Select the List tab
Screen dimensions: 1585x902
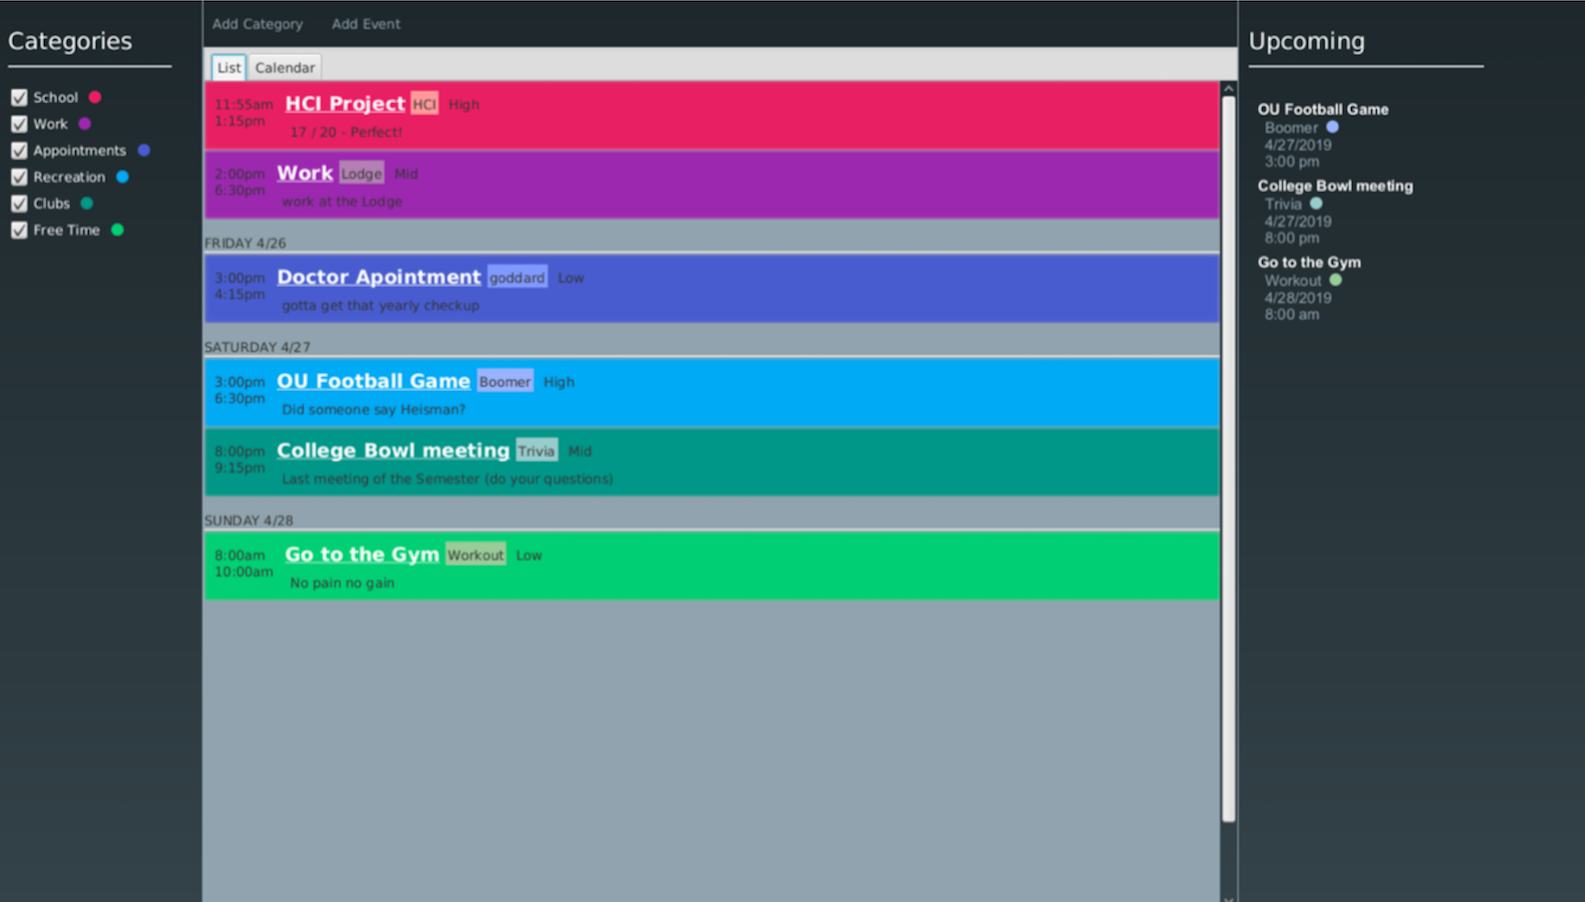tap(228, 68)
